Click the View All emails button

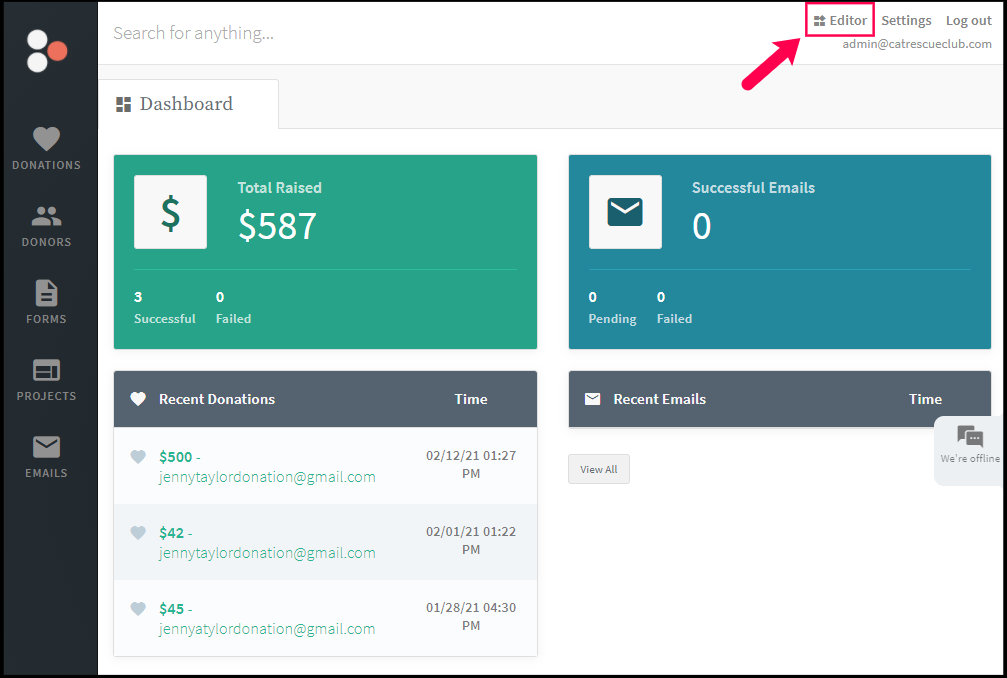tap(598, 469)
